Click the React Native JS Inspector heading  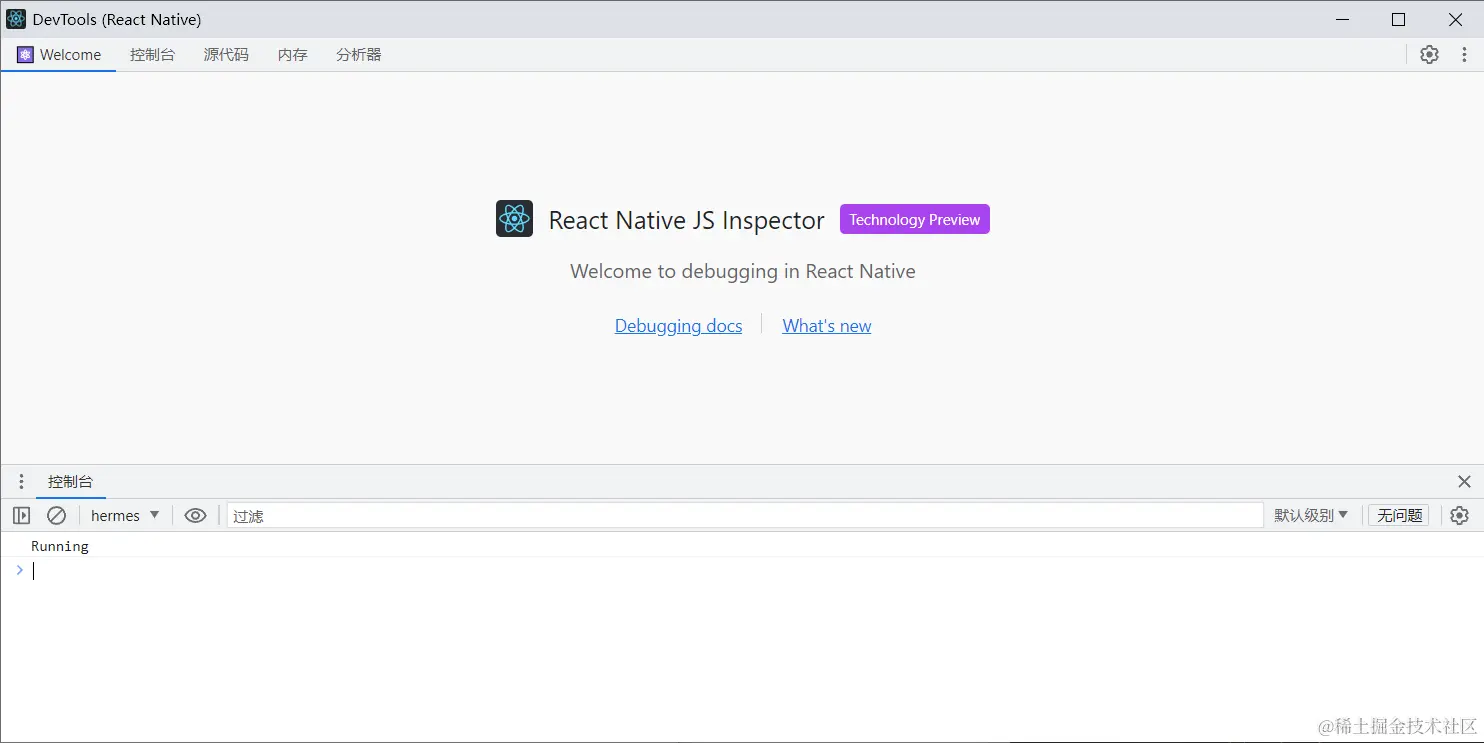click(x=687, y=220)
